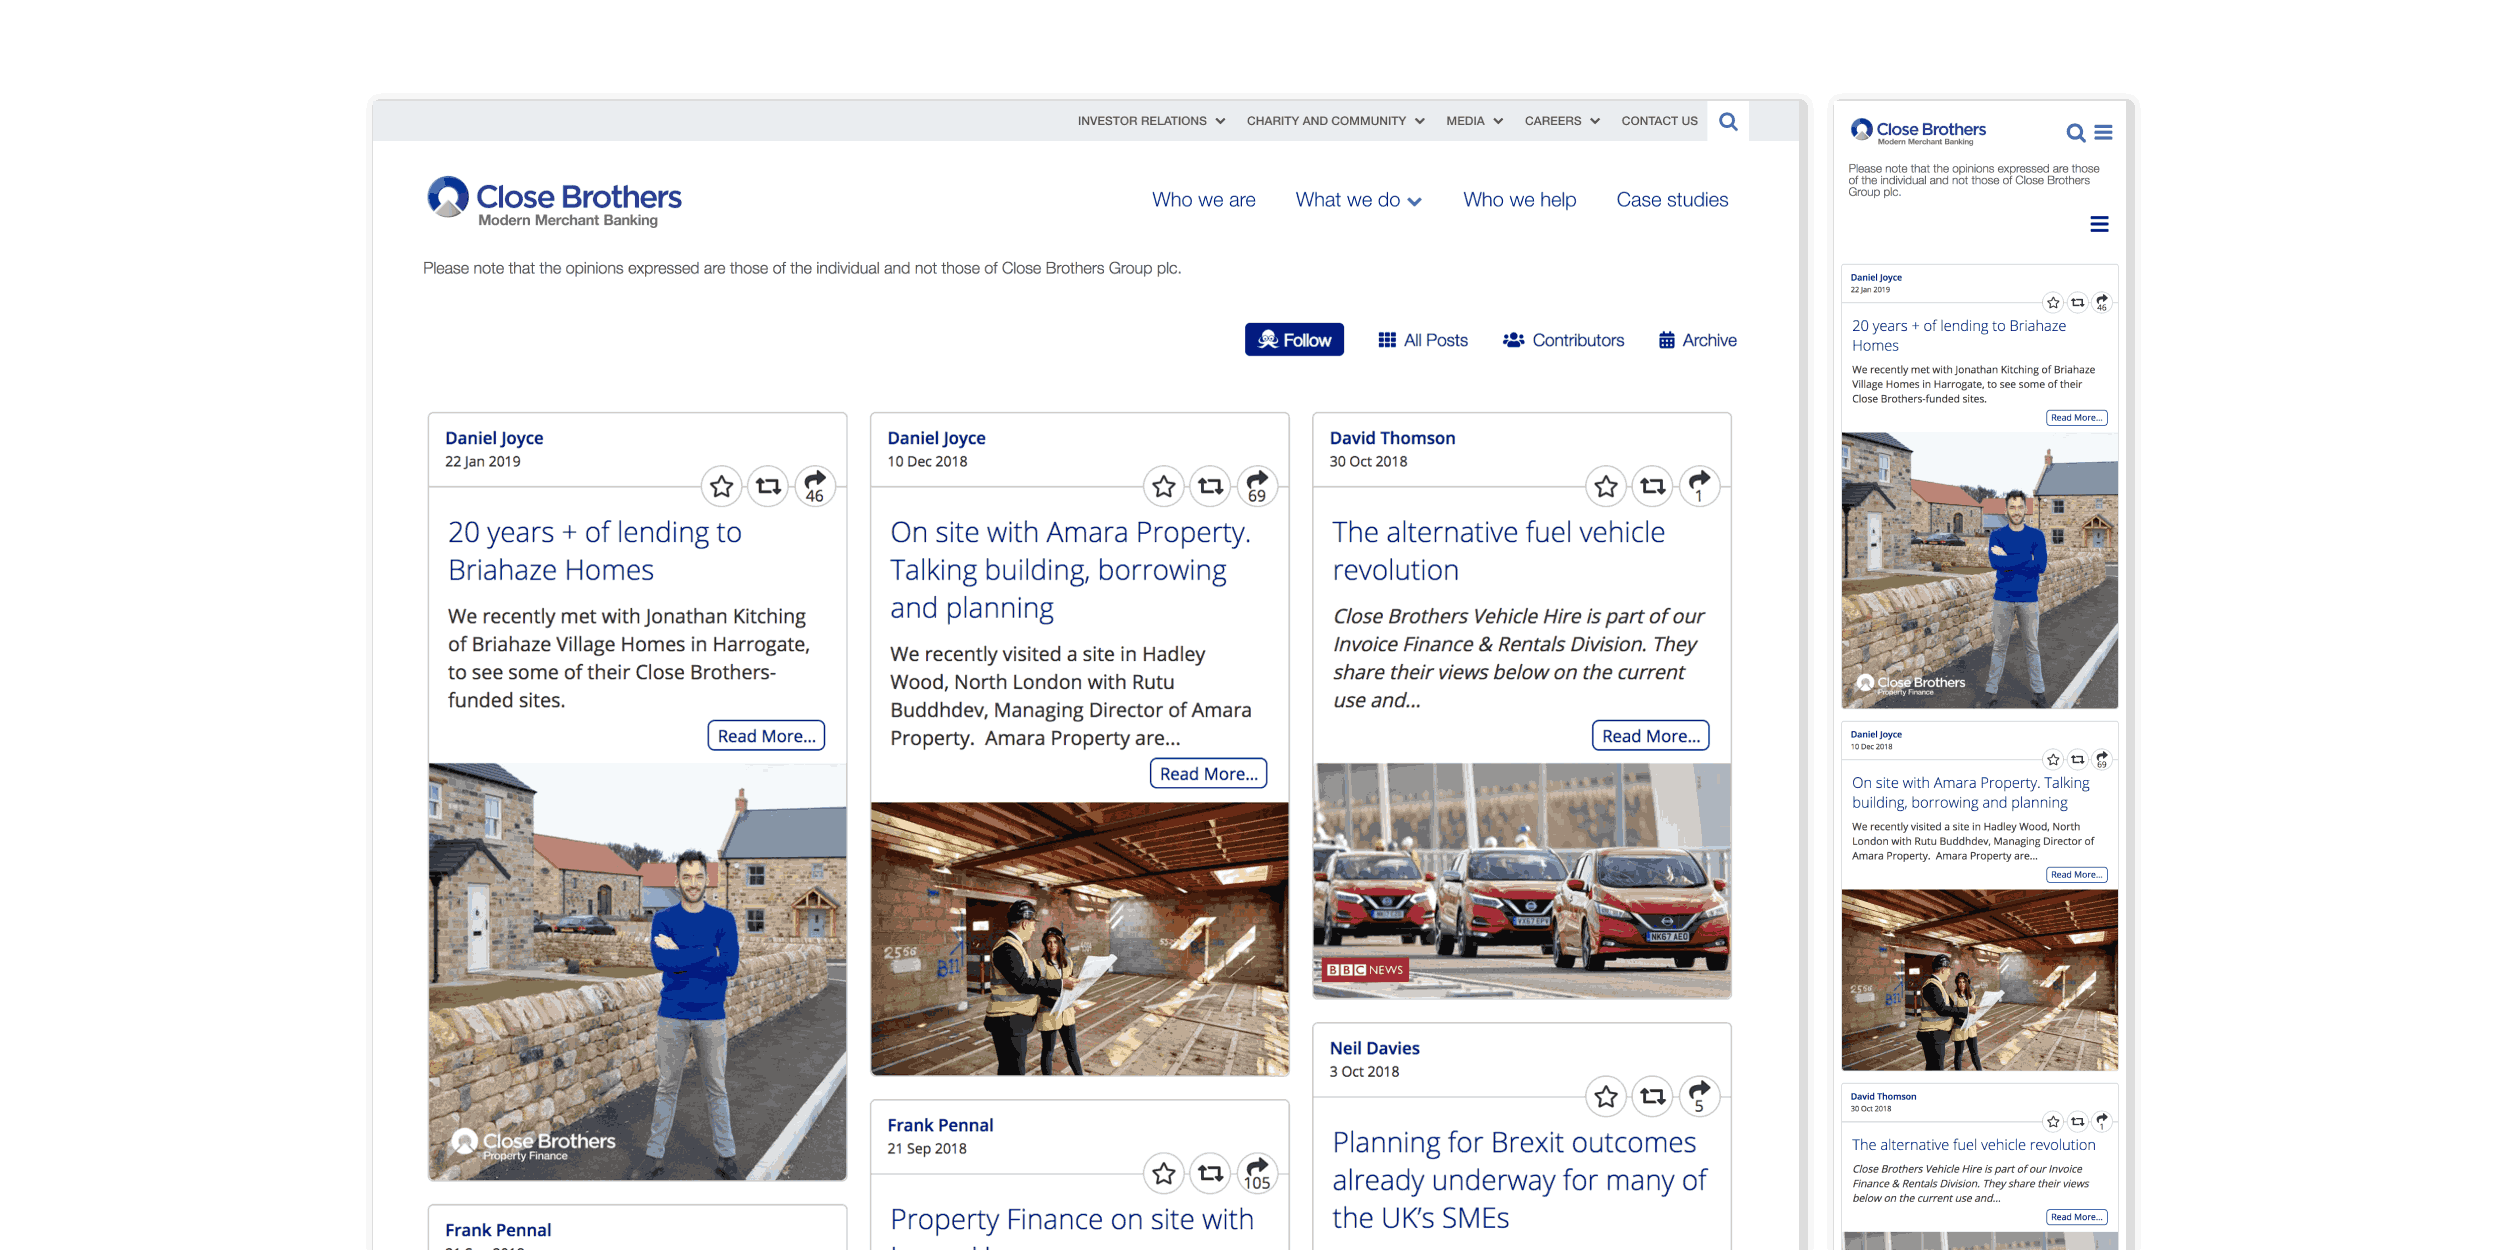
Task: Click author name Frank Pennal above 21 Sep 2018
Action: pos(940,1125)
